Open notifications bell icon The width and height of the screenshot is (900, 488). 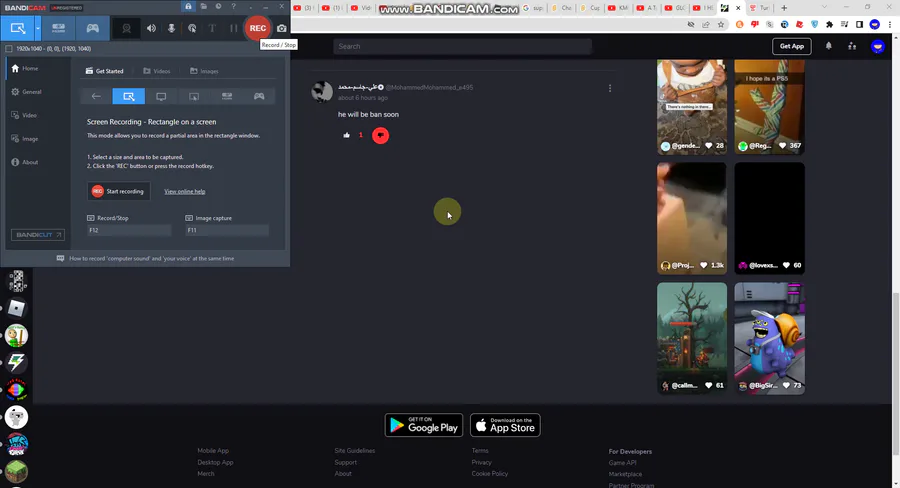tap(828, 46)
